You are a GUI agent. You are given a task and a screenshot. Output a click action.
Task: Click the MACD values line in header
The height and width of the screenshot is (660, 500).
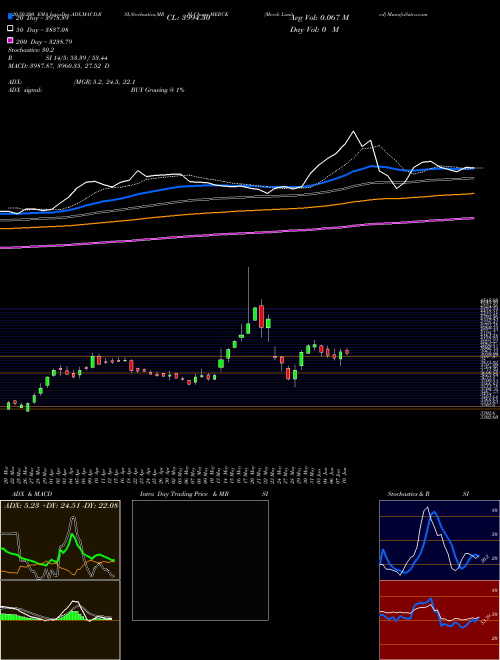coord(59,66)
